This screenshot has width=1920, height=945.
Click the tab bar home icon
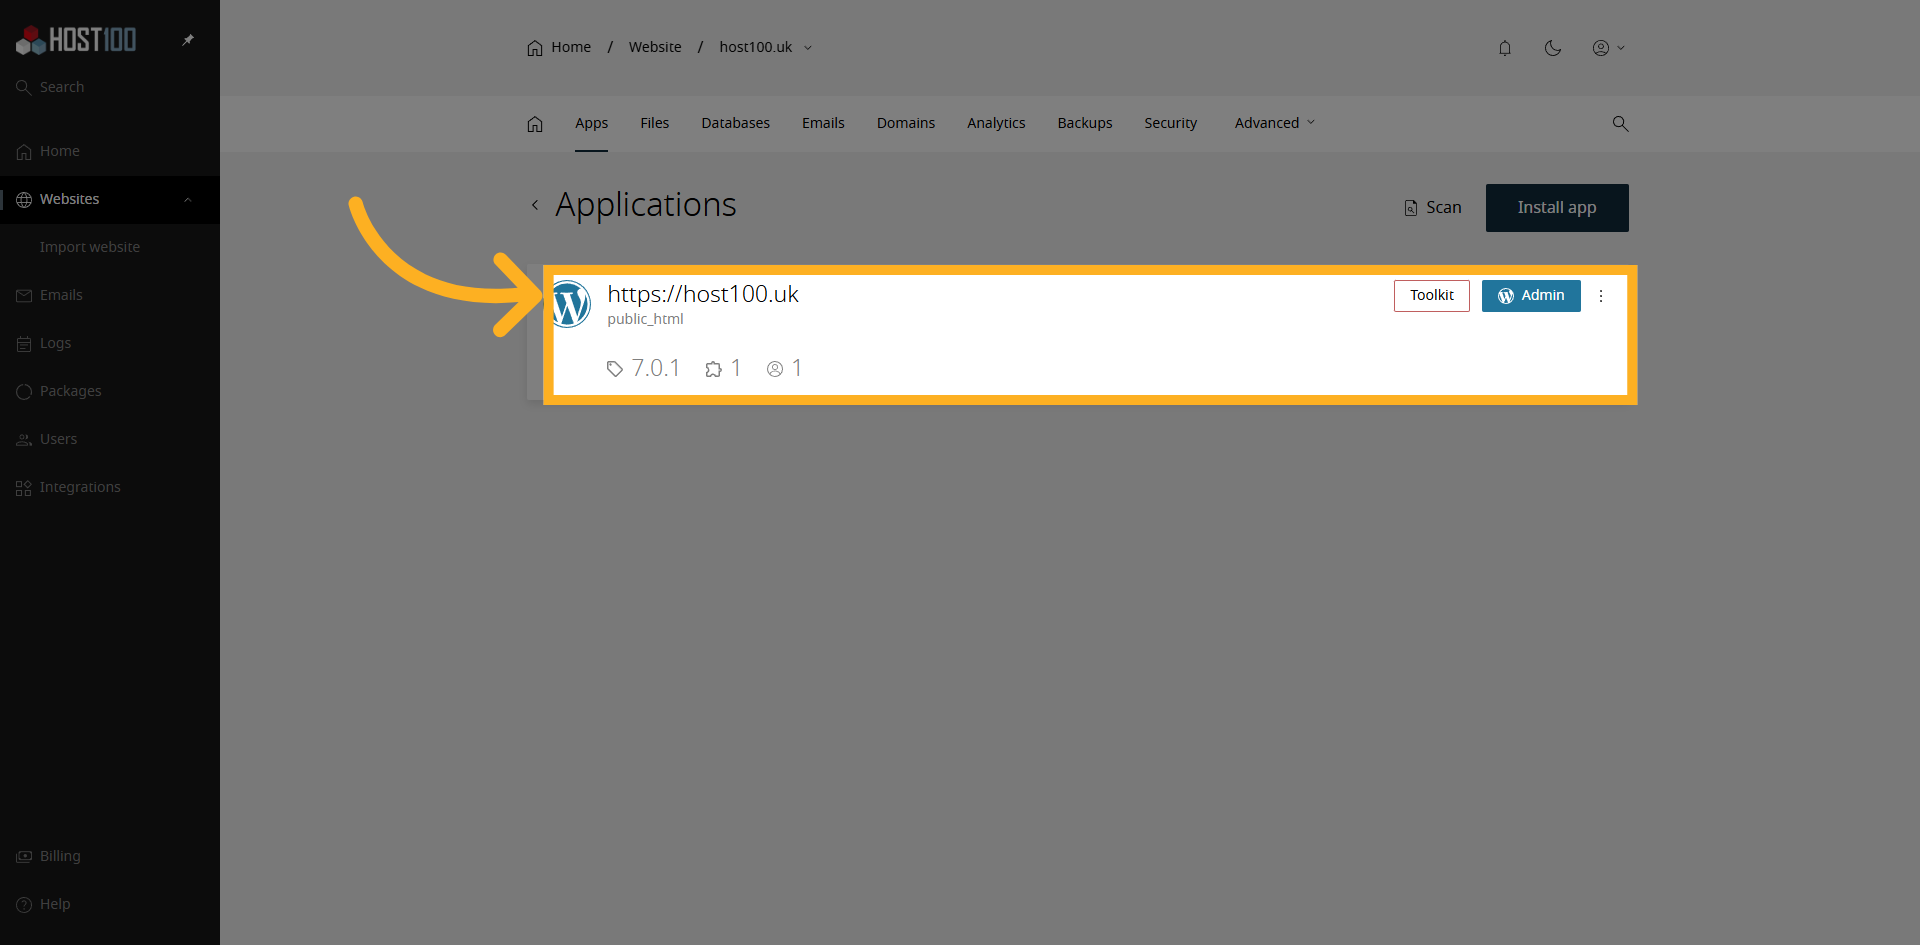[x=535, y=124]
